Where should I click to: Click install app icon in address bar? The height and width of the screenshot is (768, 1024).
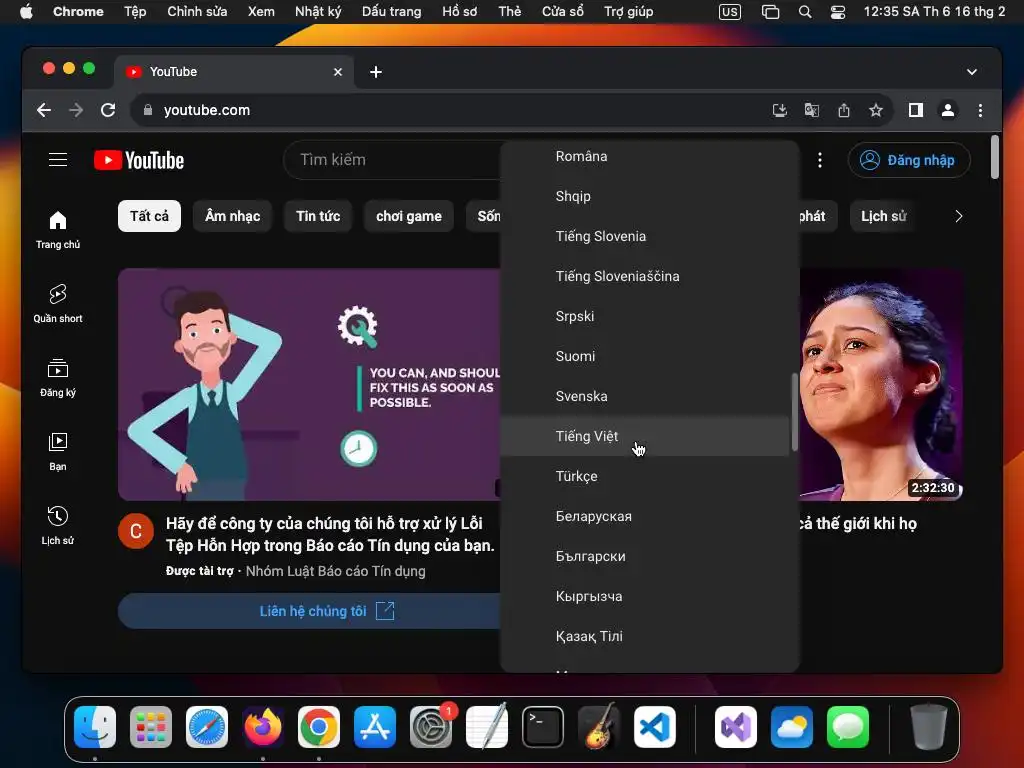tap(779, 110)
